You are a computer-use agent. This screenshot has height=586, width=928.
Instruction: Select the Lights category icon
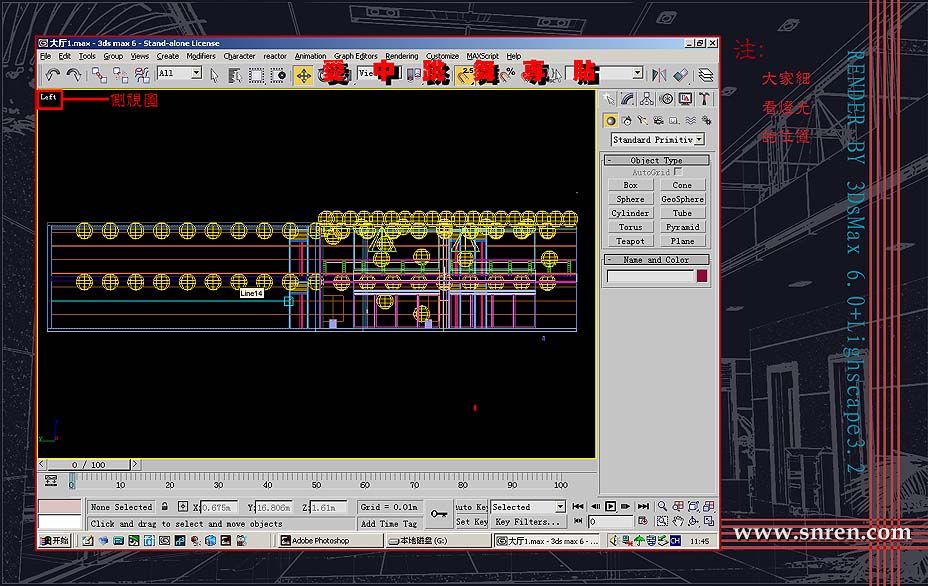642,121
